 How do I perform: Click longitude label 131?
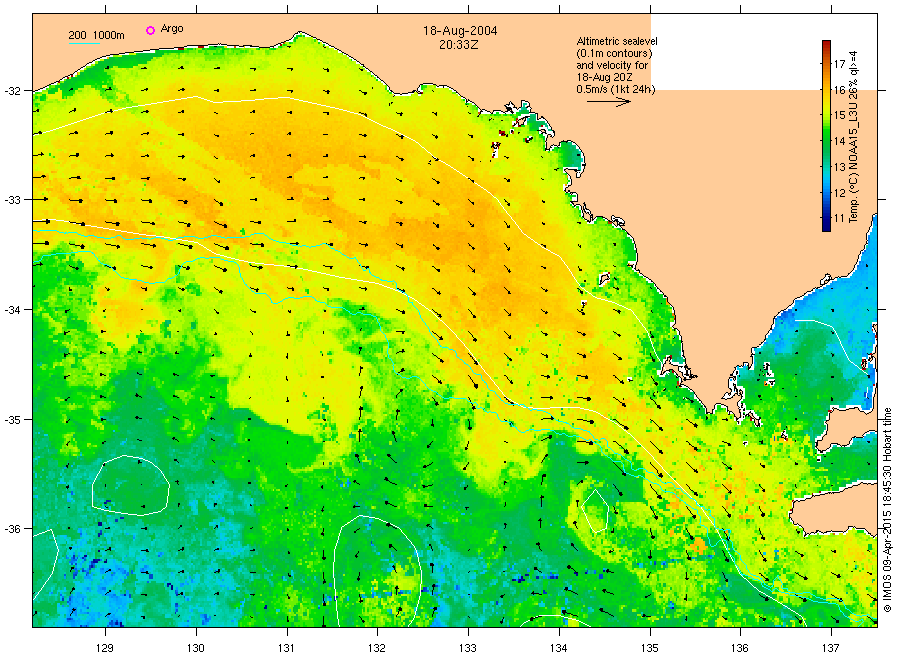pyautogui.click(x=286, y=648)
